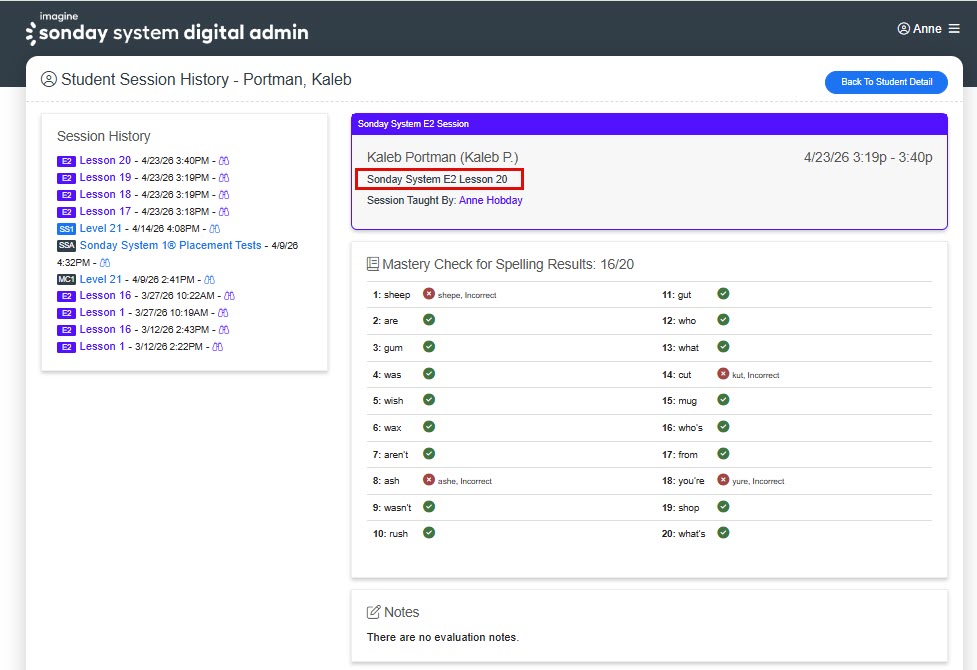Click the SSA badge beside Placement Tests
The height and width of the screenshot is (670, 977).
coord(66,246)
